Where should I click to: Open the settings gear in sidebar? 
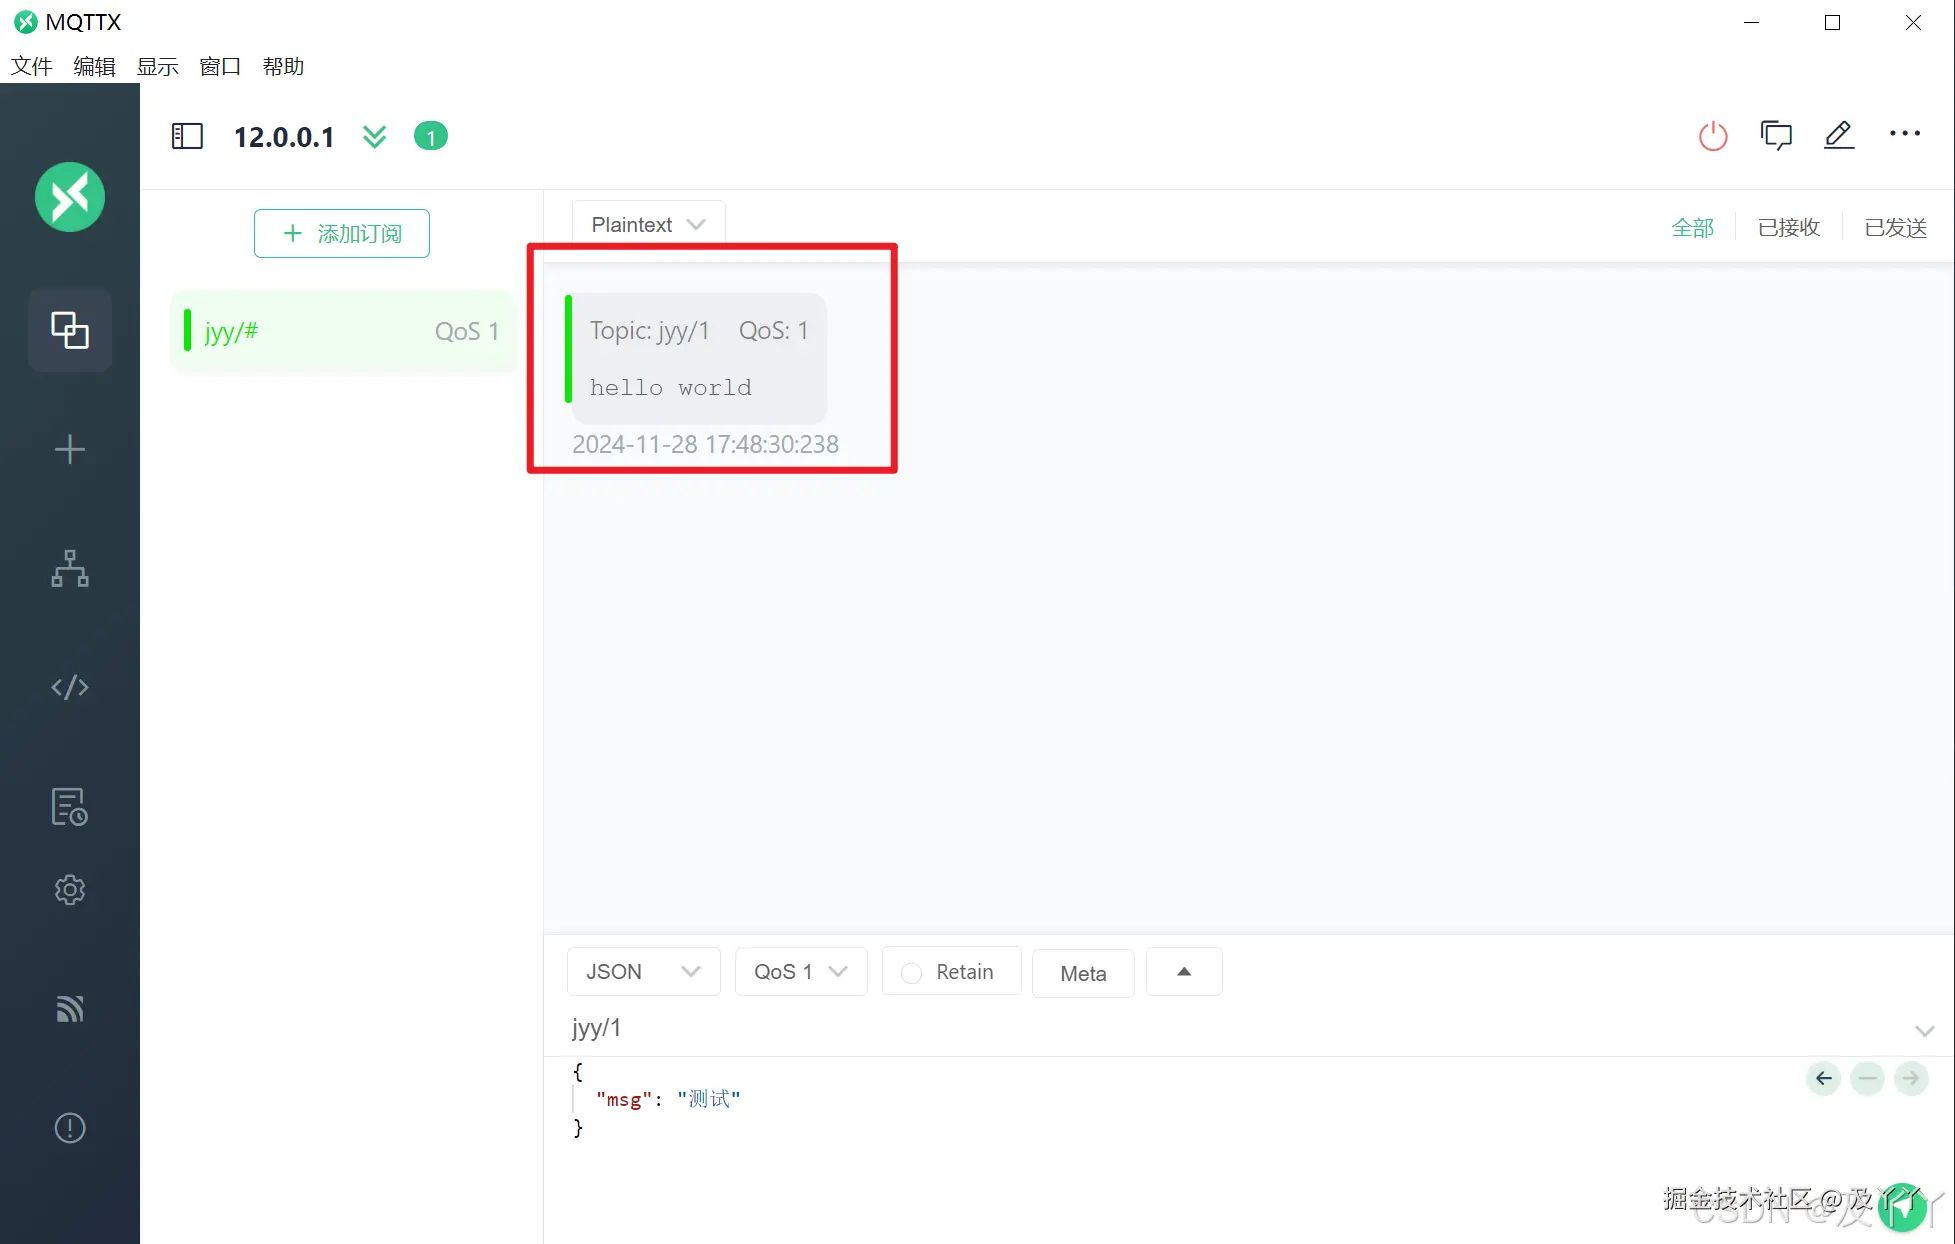[70, 889]
